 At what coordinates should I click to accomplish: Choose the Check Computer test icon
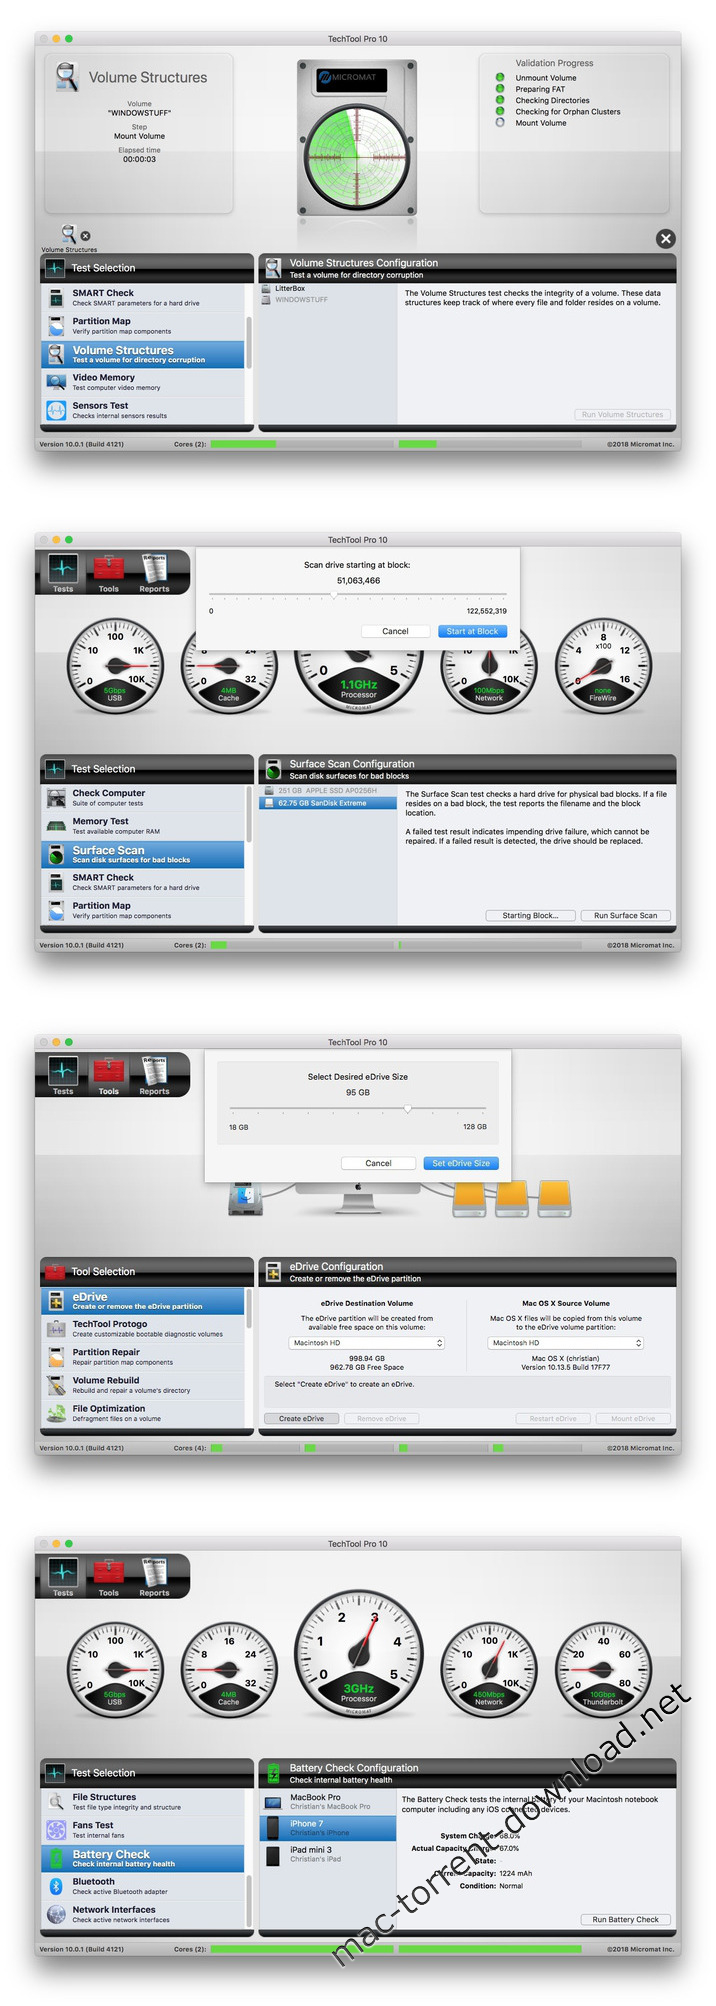pos(56,797)
